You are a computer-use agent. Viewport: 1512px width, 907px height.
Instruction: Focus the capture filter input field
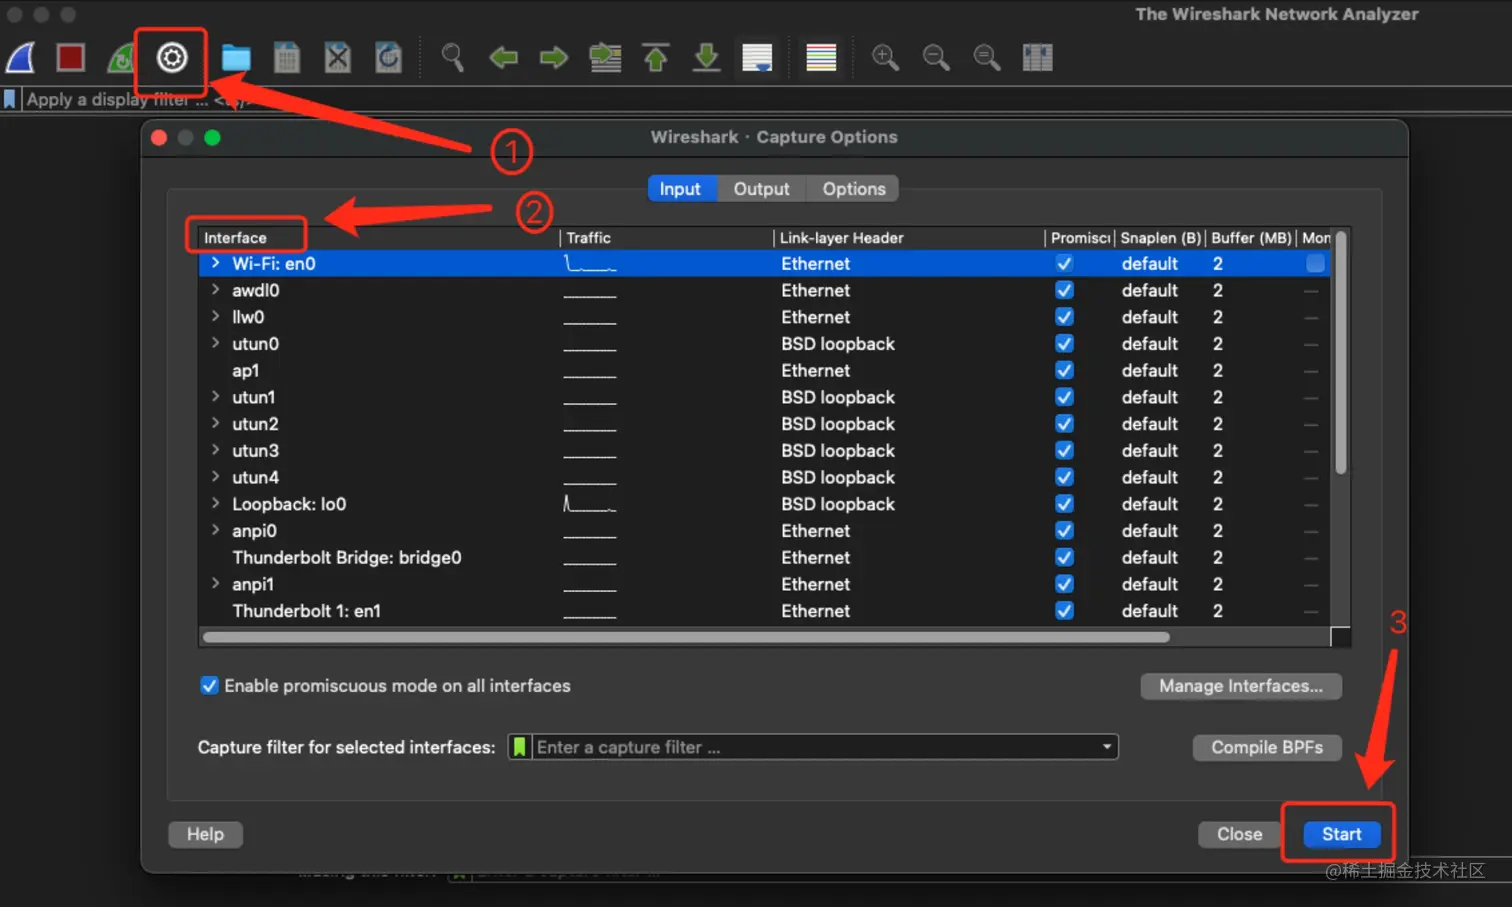pos(813,747)
